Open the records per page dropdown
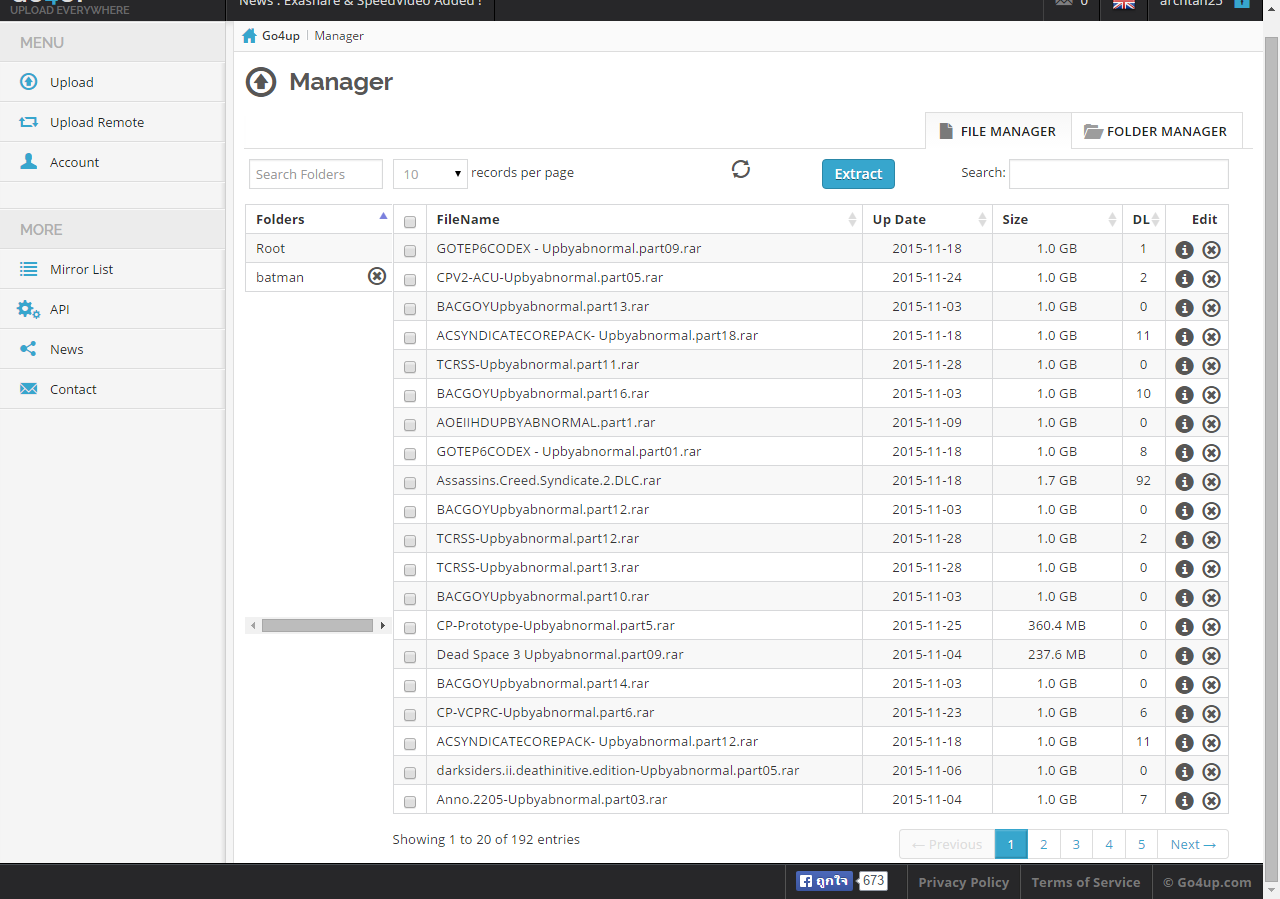Image resolution: width=1280 pixels, height=899 pixels. pos(430,174)
